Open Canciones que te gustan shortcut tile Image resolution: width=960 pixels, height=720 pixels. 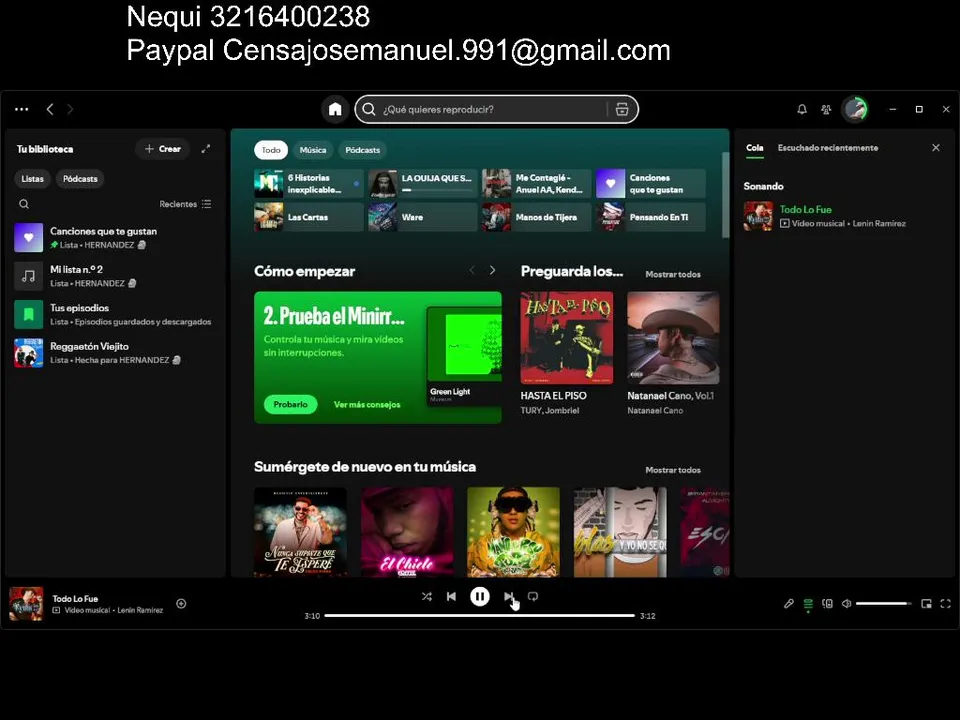pyautogui.click(x=650, y=184)
